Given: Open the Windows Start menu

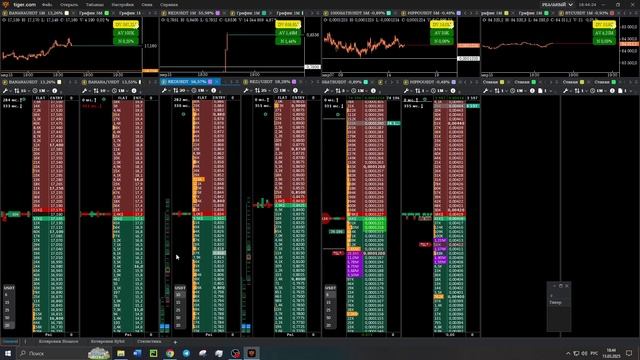Looking at the screenshot, I should coord(7,353).
